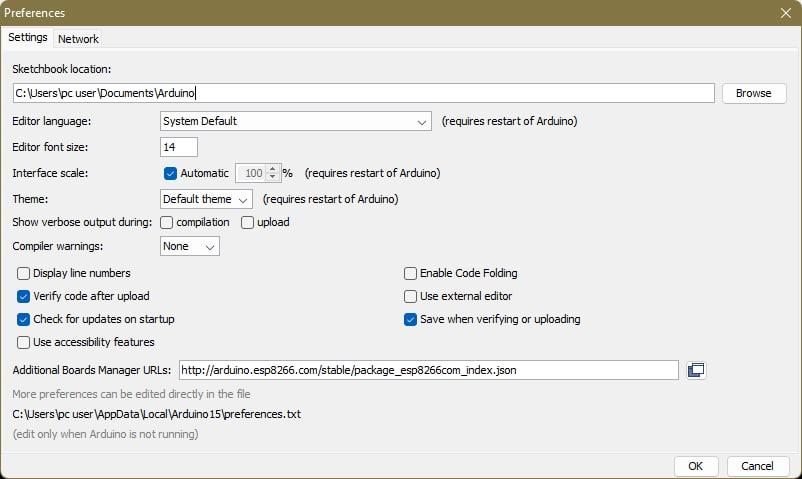The image size is (802, 479).
Task: Enable Use accessibility features
Action: [x=23, y=342]
